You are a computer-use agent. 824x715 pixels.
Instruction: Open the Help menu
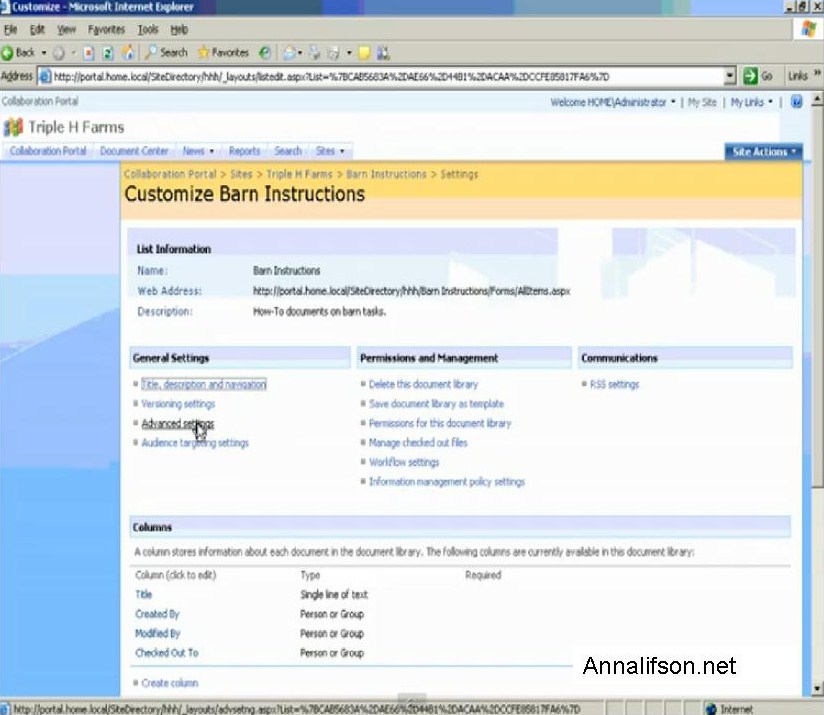179,29
